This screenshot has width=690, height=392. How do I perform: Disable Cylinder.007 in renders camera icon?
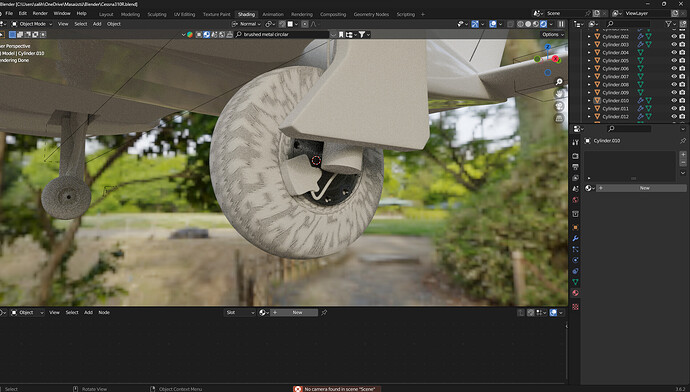click(682, 77)
